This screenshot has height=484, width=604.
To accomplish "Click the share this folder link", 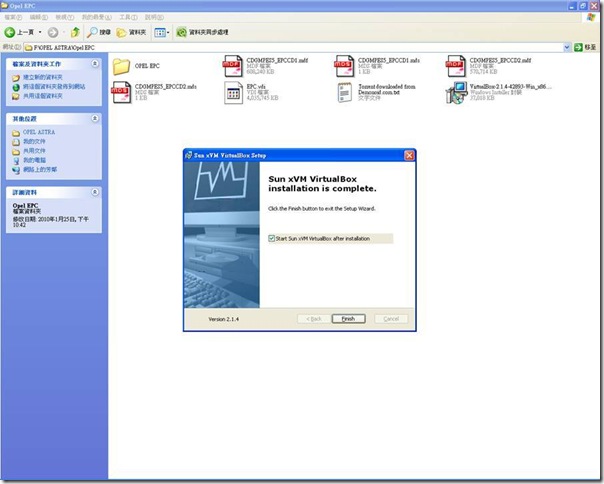I will (x=42, y=96).
